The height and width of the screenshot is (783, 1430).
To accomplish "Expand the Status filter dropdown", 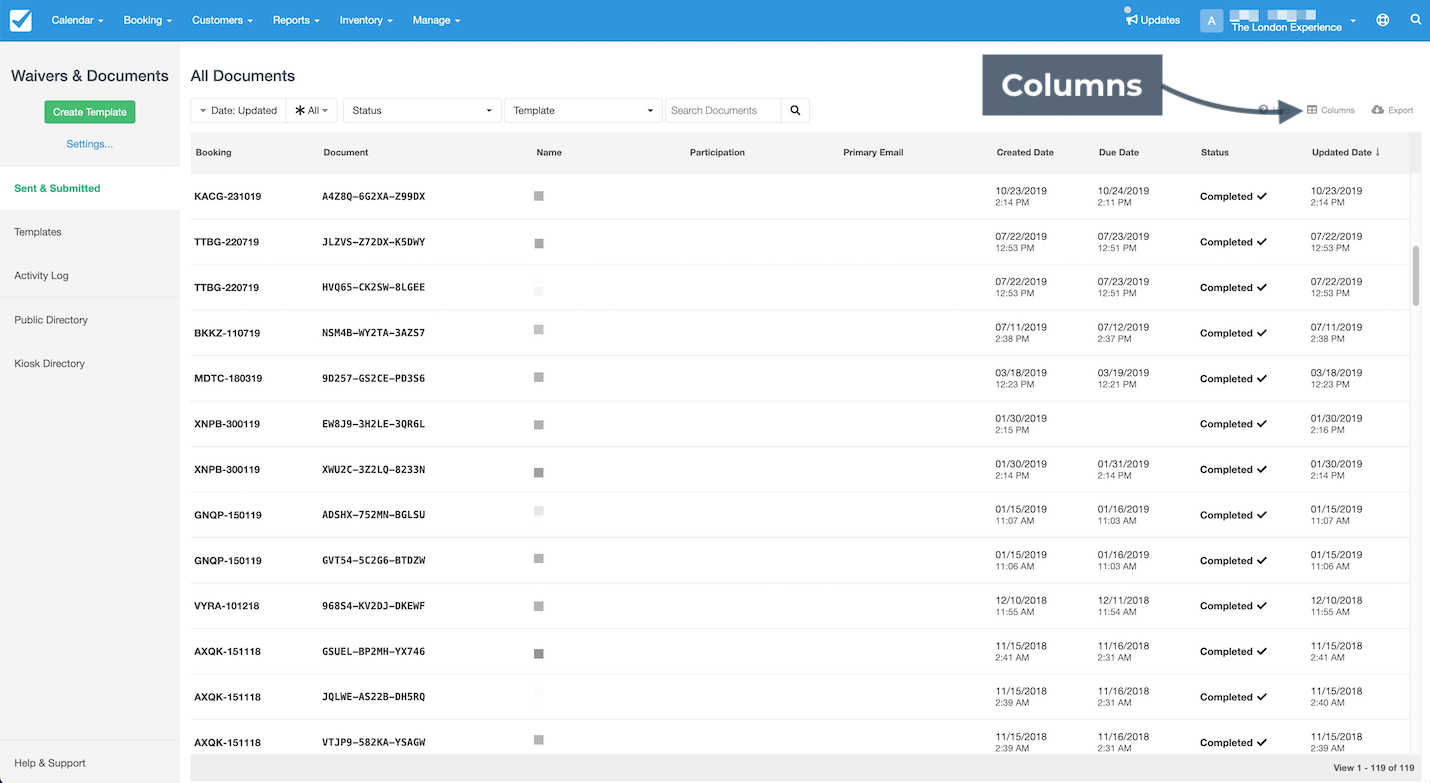I will coord(422,110).
